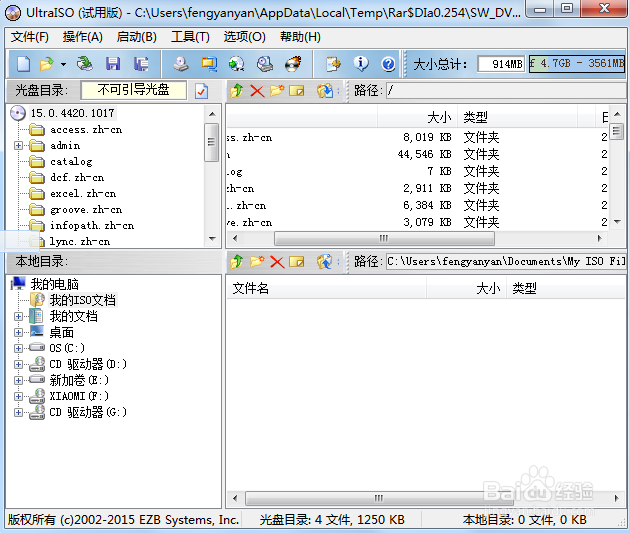The height and width of the screenshot is (533, 630).
Task: Click the Burn CD/DVD image icon
Action: click(x=293, y=64)
